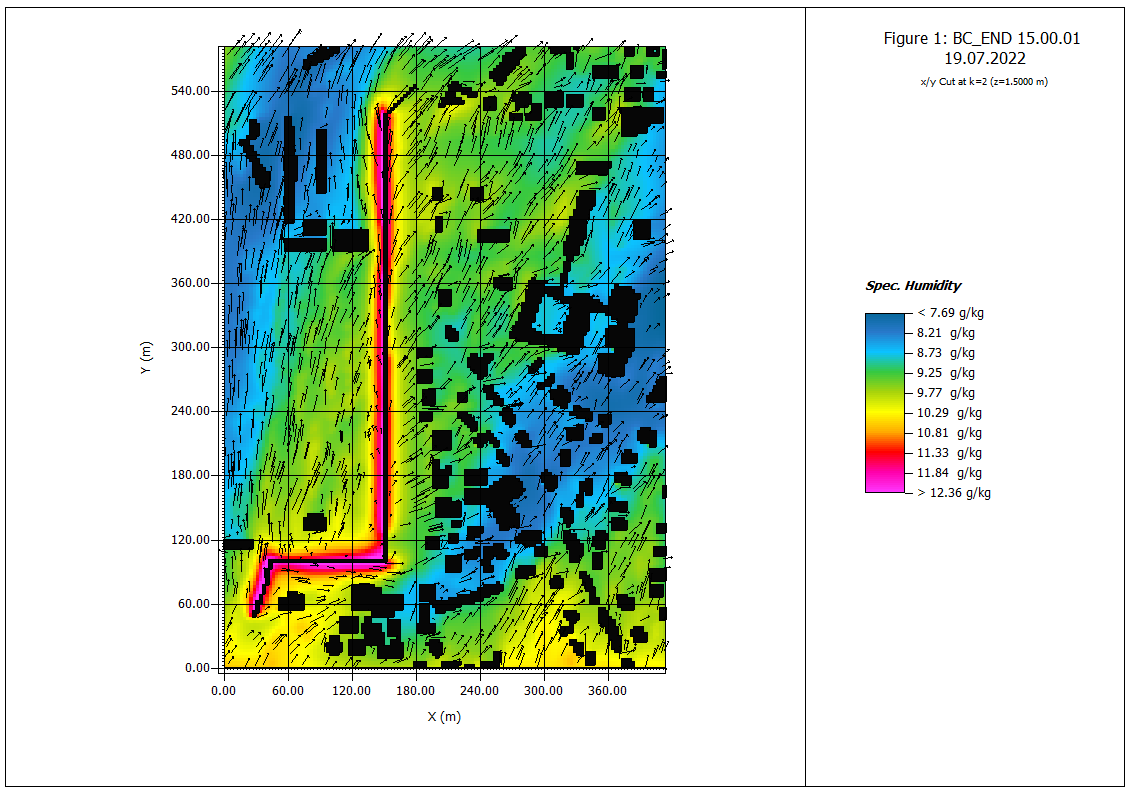This screenshot has width=1131, height=791.
Task: Select the "Spec. Humidity" legend title
Action: point(913,286)
